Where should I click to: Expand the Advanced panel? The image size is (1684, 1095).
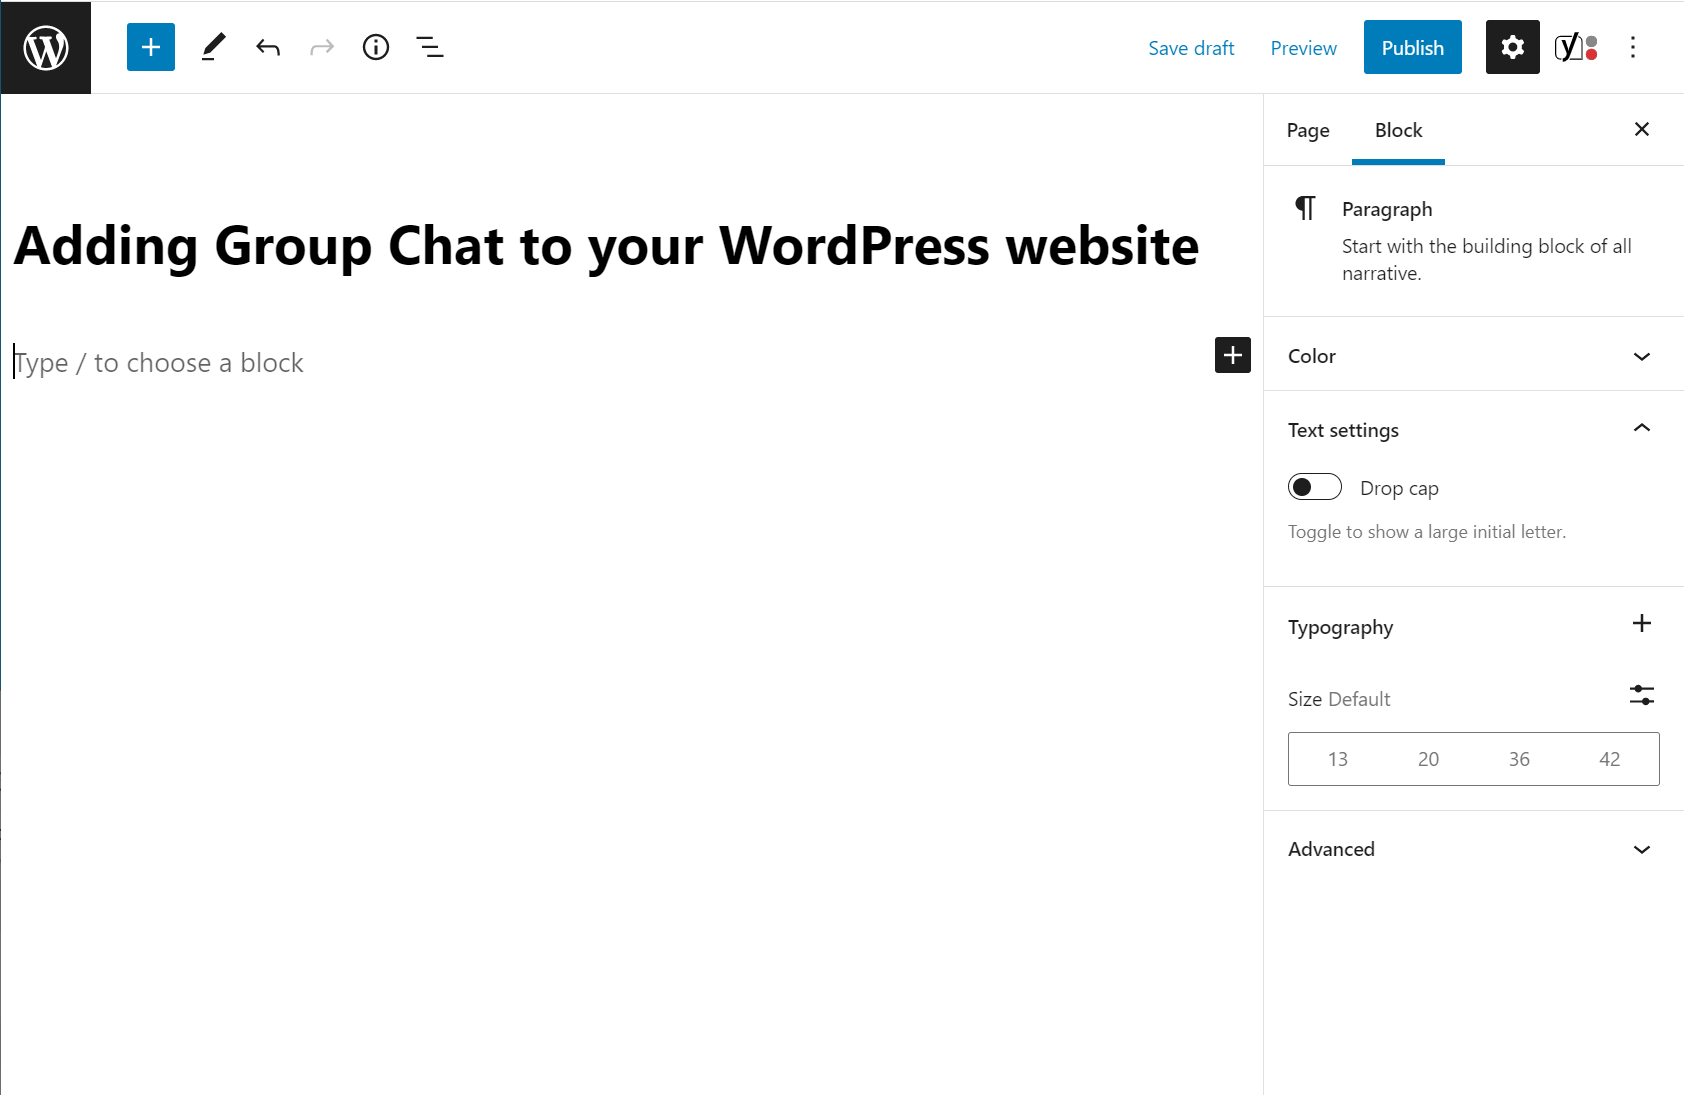1474,849
